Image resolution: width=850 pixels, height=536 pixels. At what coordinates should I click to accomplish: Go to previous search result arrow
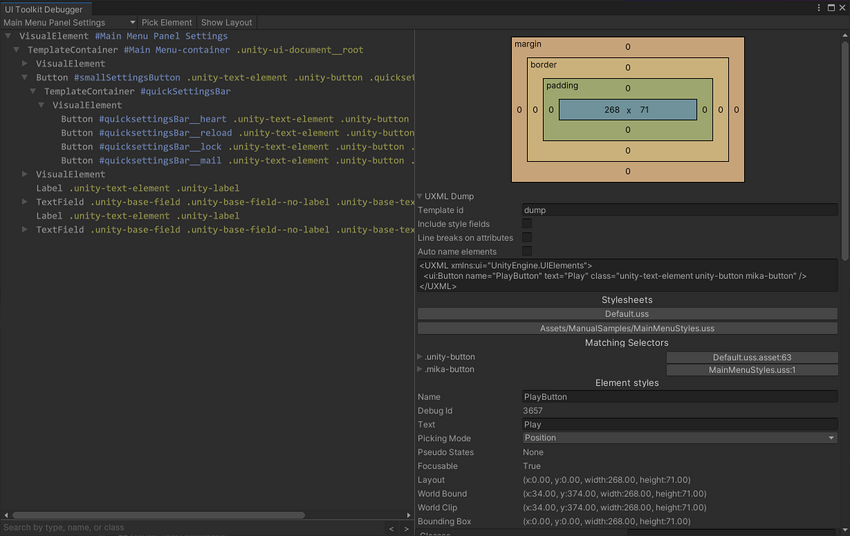(x=392, y=528)
